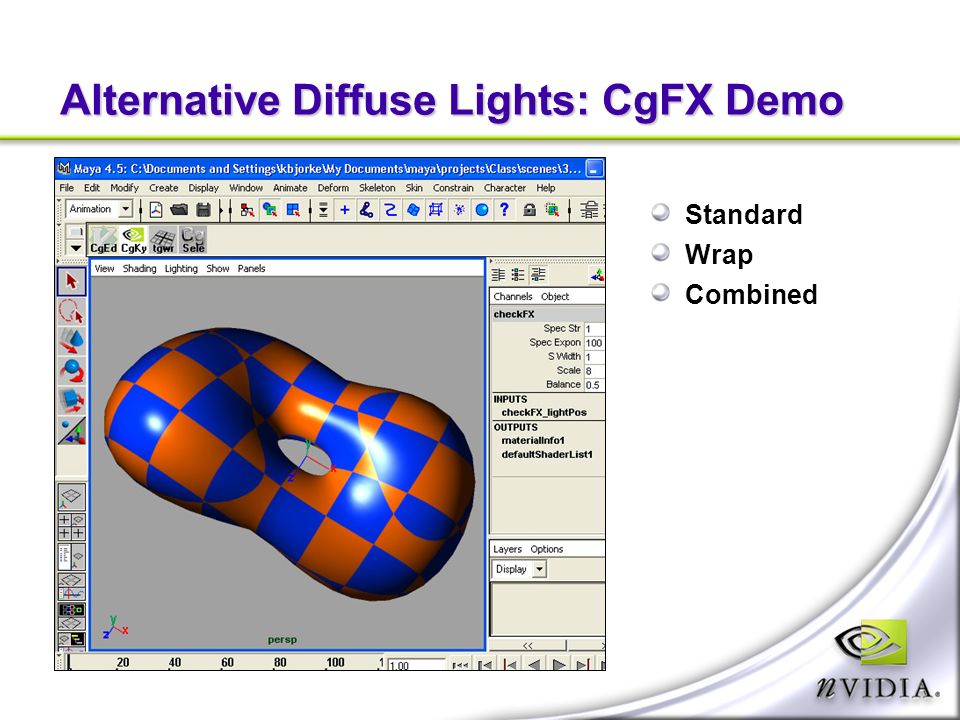This screenshot has width=960, height=720.
Task: Click the CgKy NVIDIA shelf button
Action: tap(133, 239)
